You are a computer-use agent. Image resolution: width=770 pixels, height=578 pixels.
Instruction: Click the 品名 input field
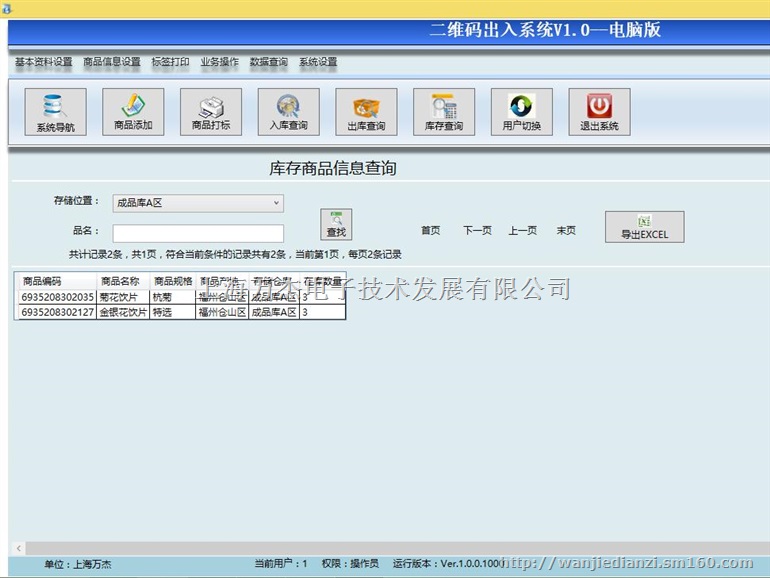[x=198, y=233]
